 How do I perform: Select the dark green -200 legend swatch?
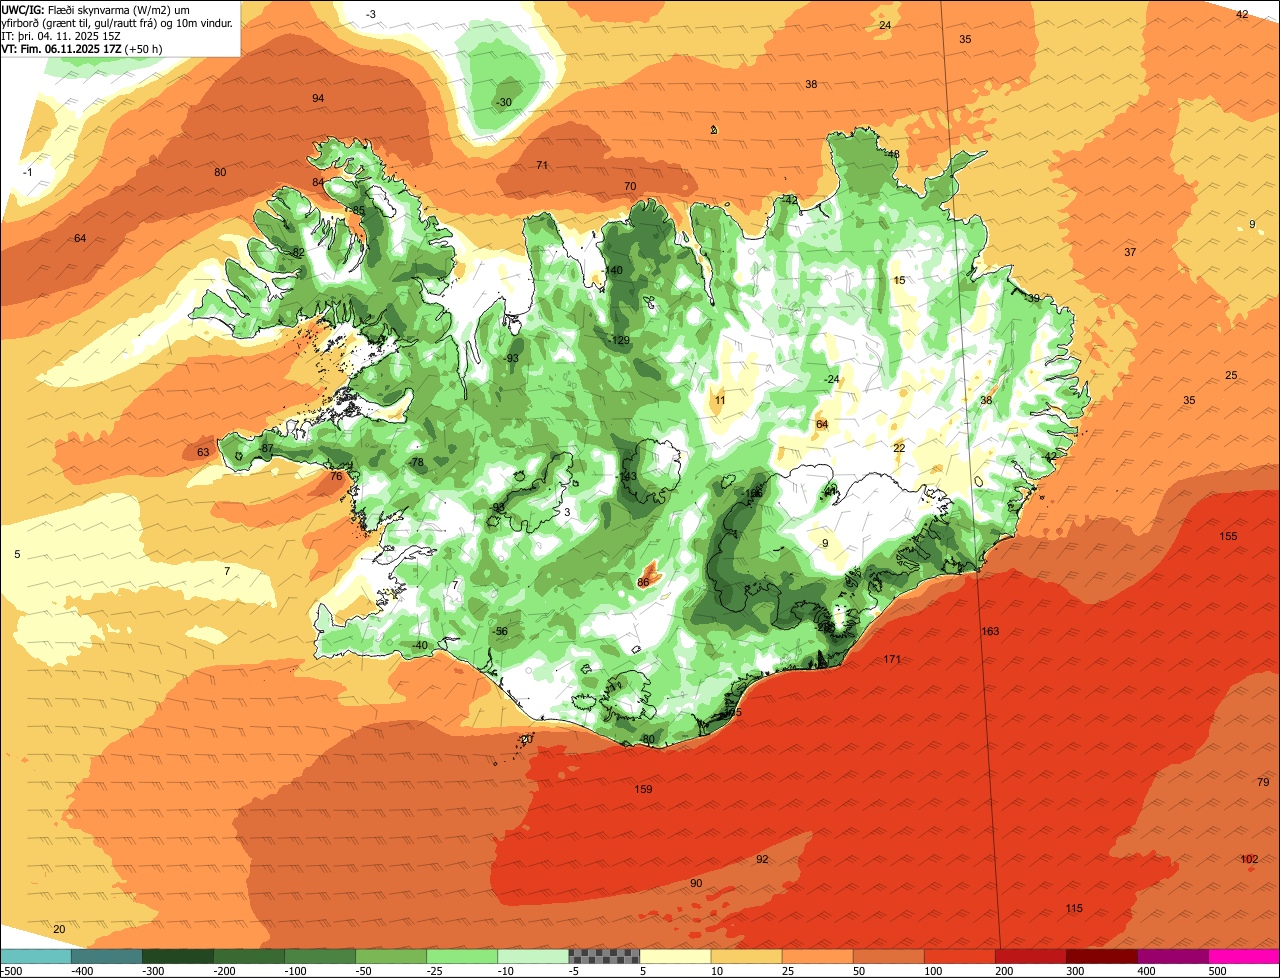coord(249,957)
